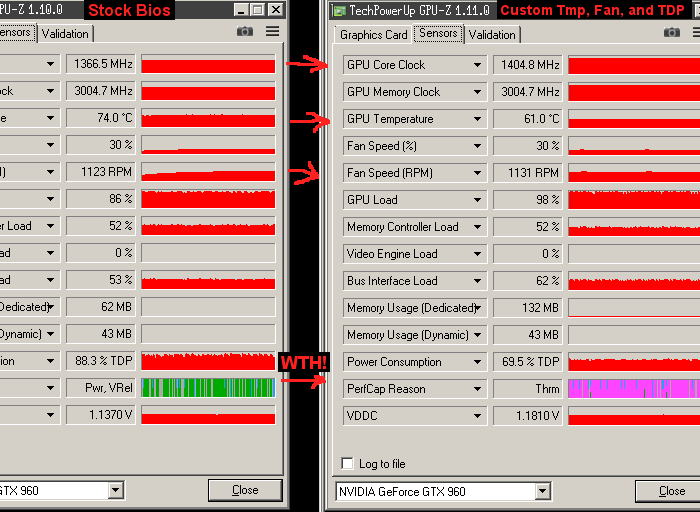This screenshot has height=512, width=700.
Task: Click the Power Consumption graph in Stock Bios window
Action: [208, 361]
